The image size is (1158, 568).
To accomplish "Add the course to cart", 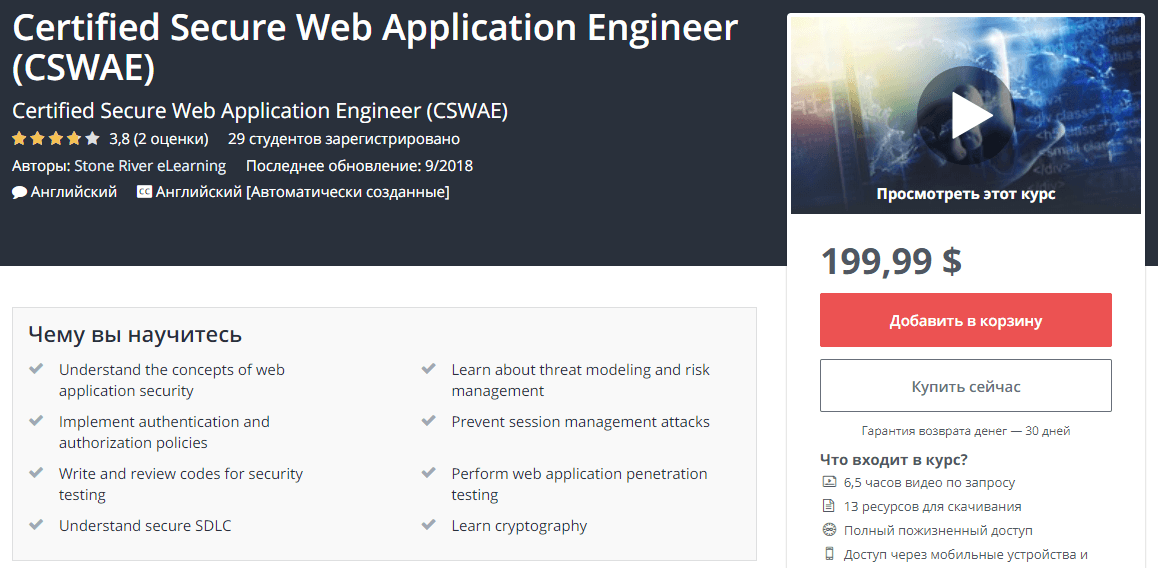I will point(965,320).
